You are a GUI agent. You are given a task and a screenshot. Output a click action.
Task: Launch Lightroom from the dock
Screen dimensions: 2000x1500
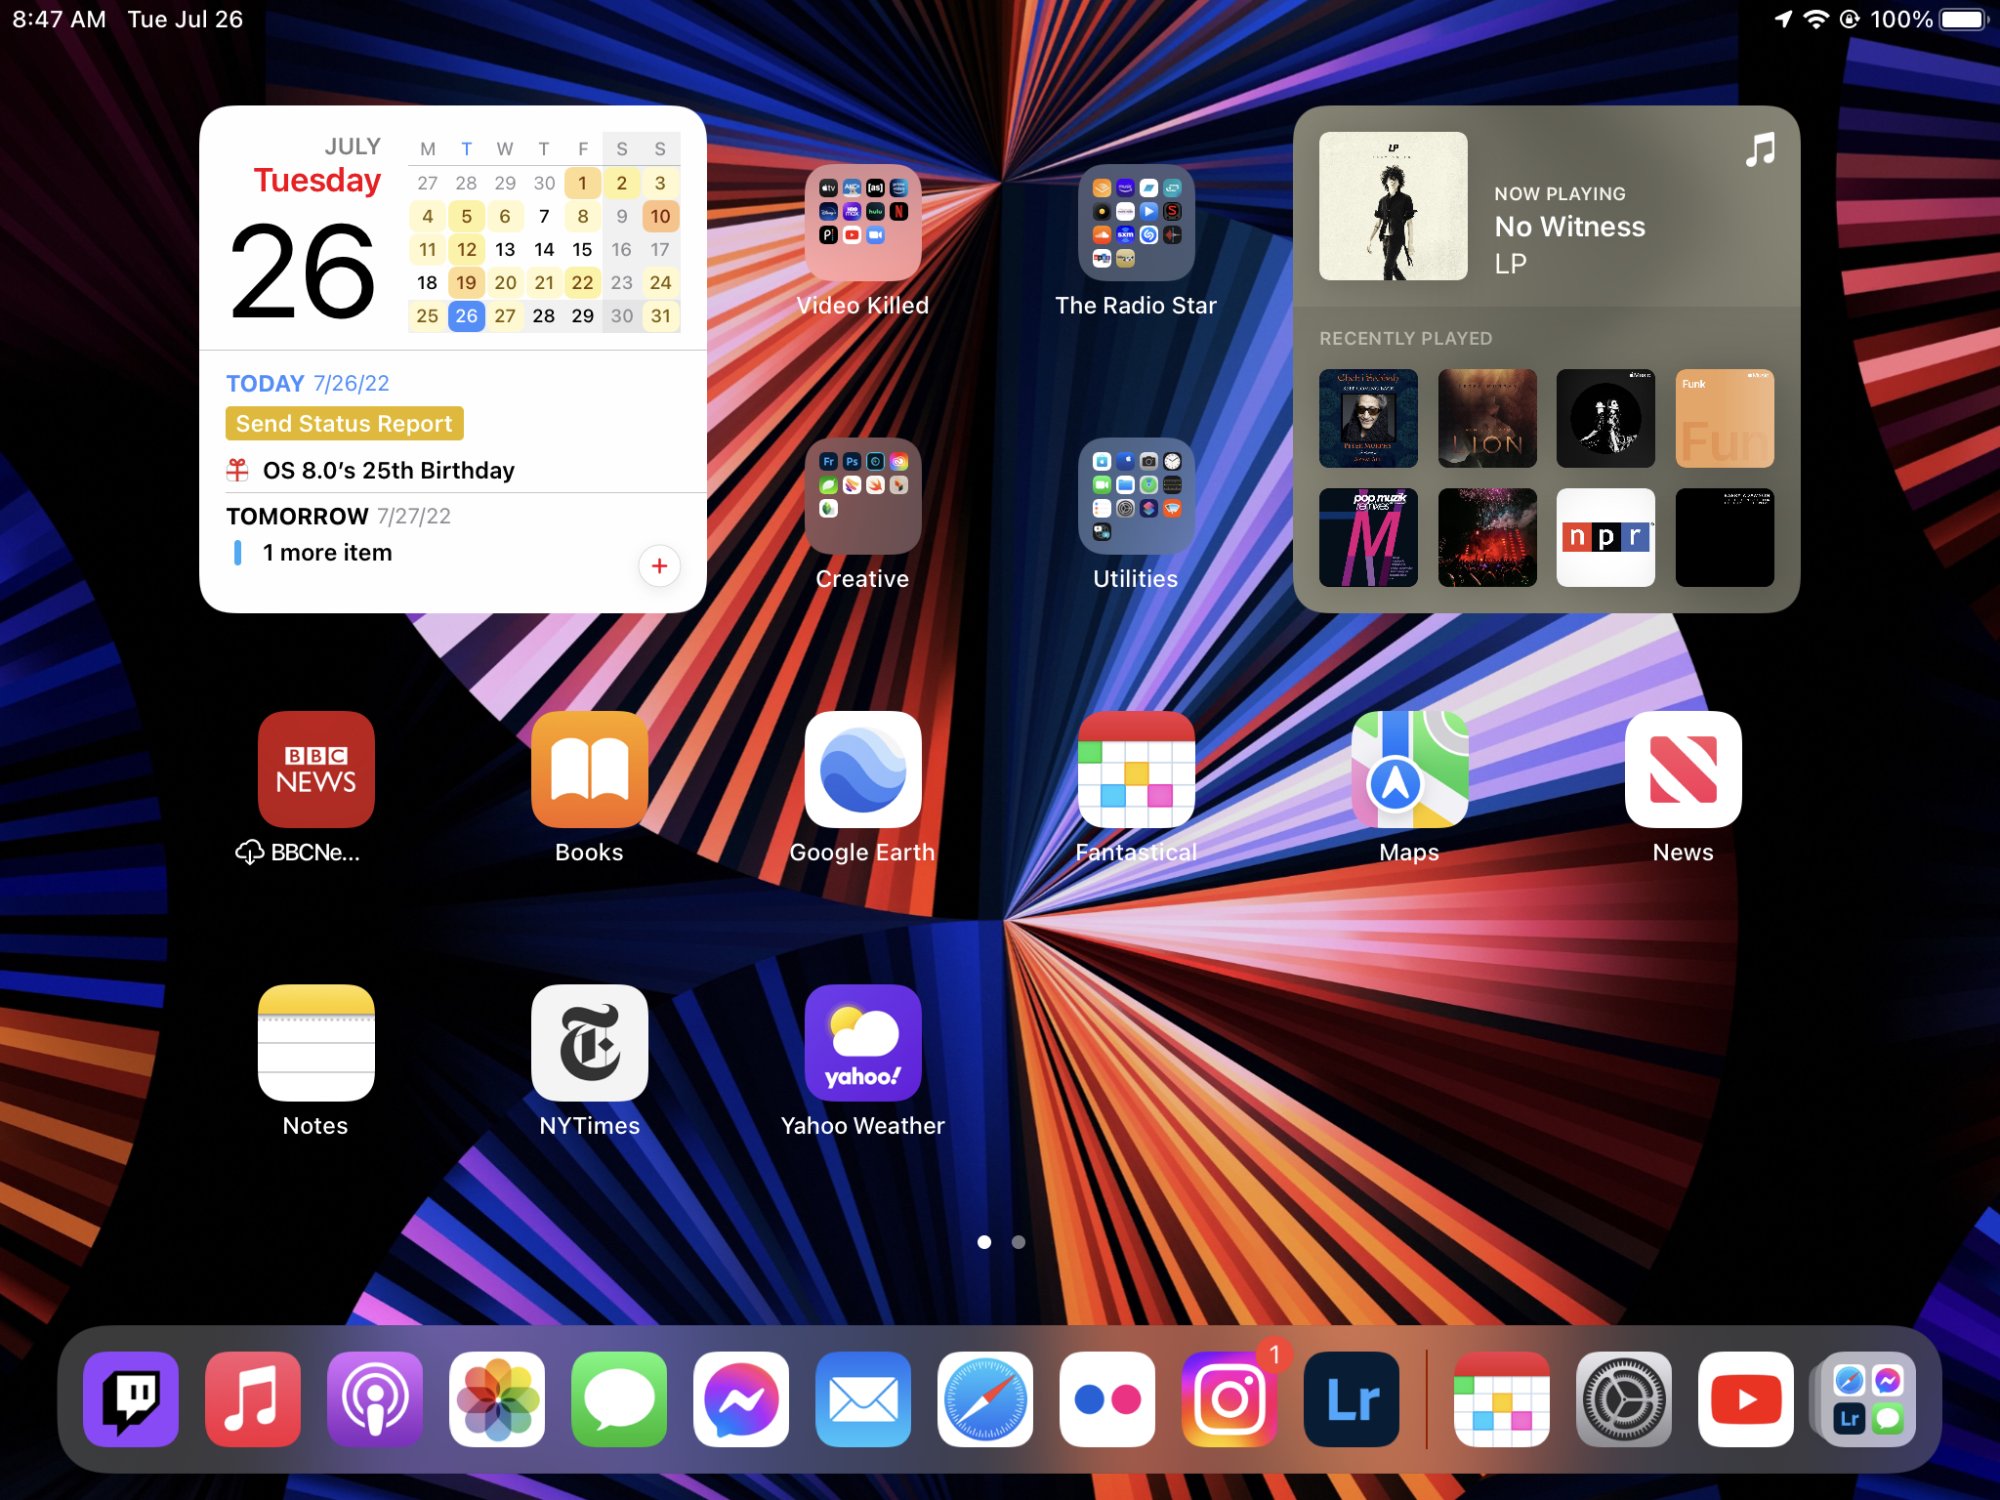pos(1352,1399)
